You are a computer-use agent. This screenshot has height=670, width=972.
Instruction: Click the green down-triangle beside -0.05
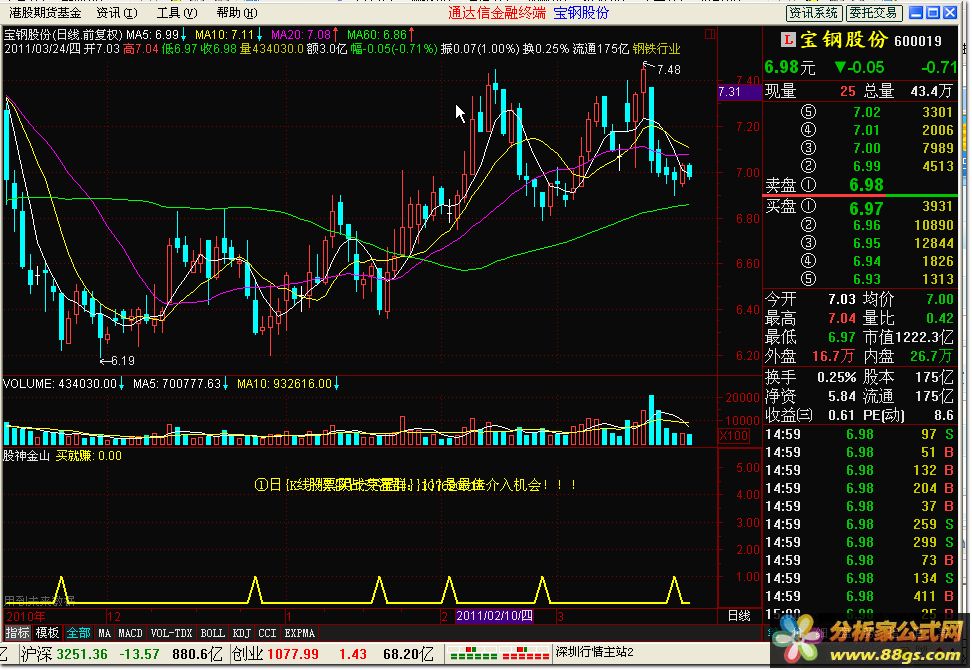pos(841,67)
